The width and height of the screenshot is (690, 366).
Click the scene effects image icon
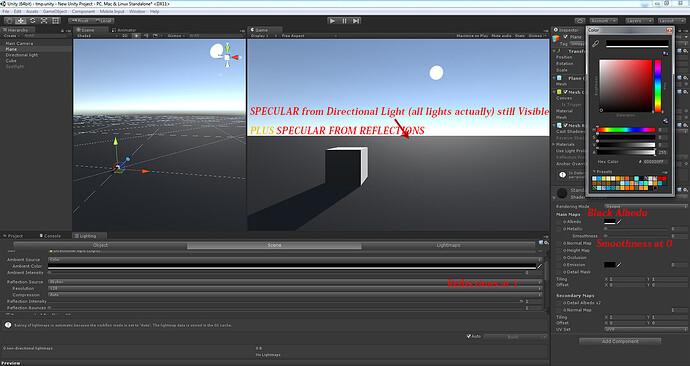pos(155,36)
